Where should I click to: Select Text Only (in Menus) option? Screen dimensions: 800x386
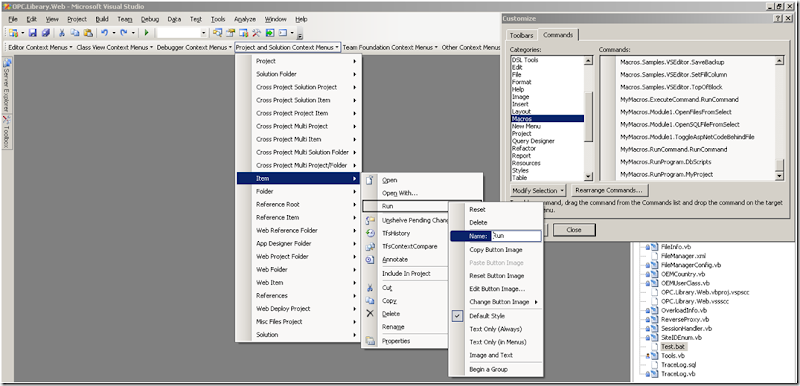pos(497,342)
